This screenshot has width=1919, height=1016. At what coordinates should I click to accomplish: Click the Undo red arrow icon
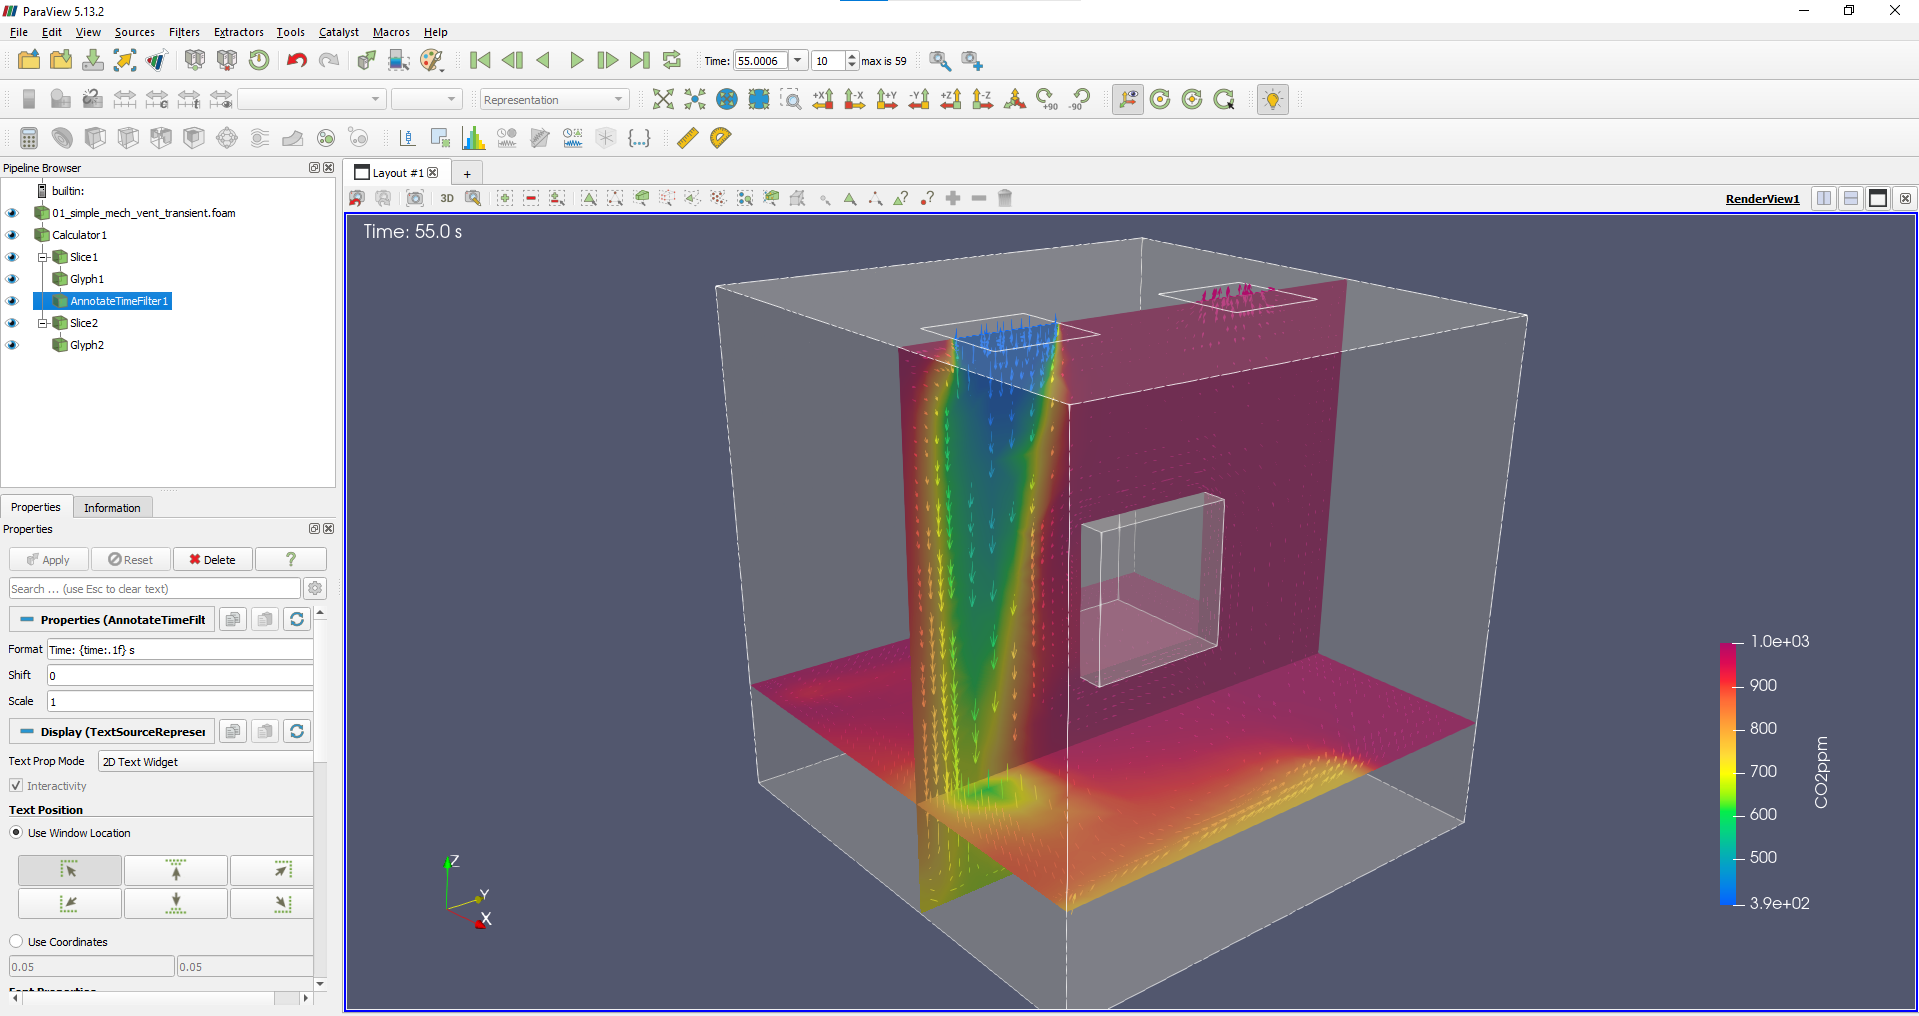pos(296,61)
